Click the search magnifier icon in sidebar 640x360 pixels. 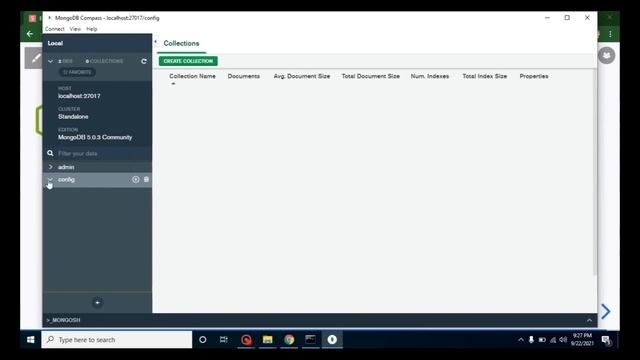(50, 153)
